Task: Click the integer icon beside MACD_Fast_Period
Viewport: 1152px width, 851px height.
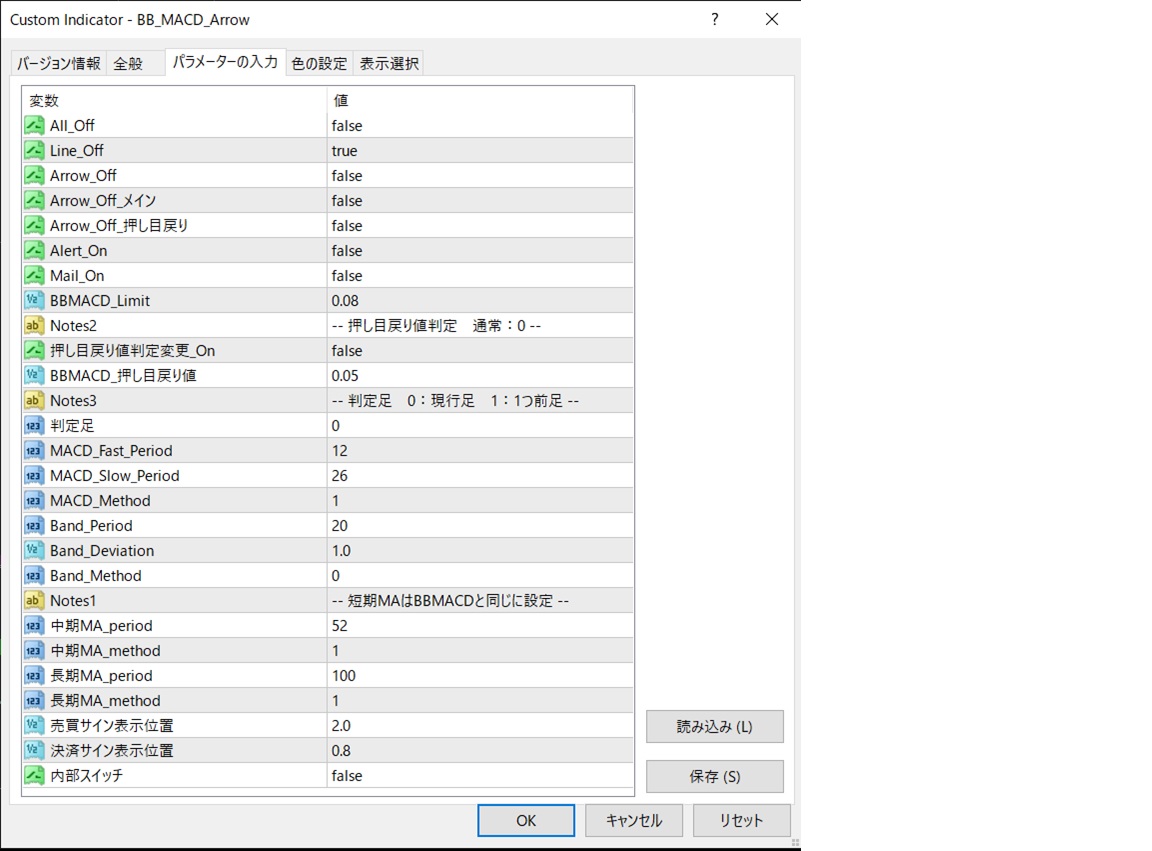Action: click(34, 450)
